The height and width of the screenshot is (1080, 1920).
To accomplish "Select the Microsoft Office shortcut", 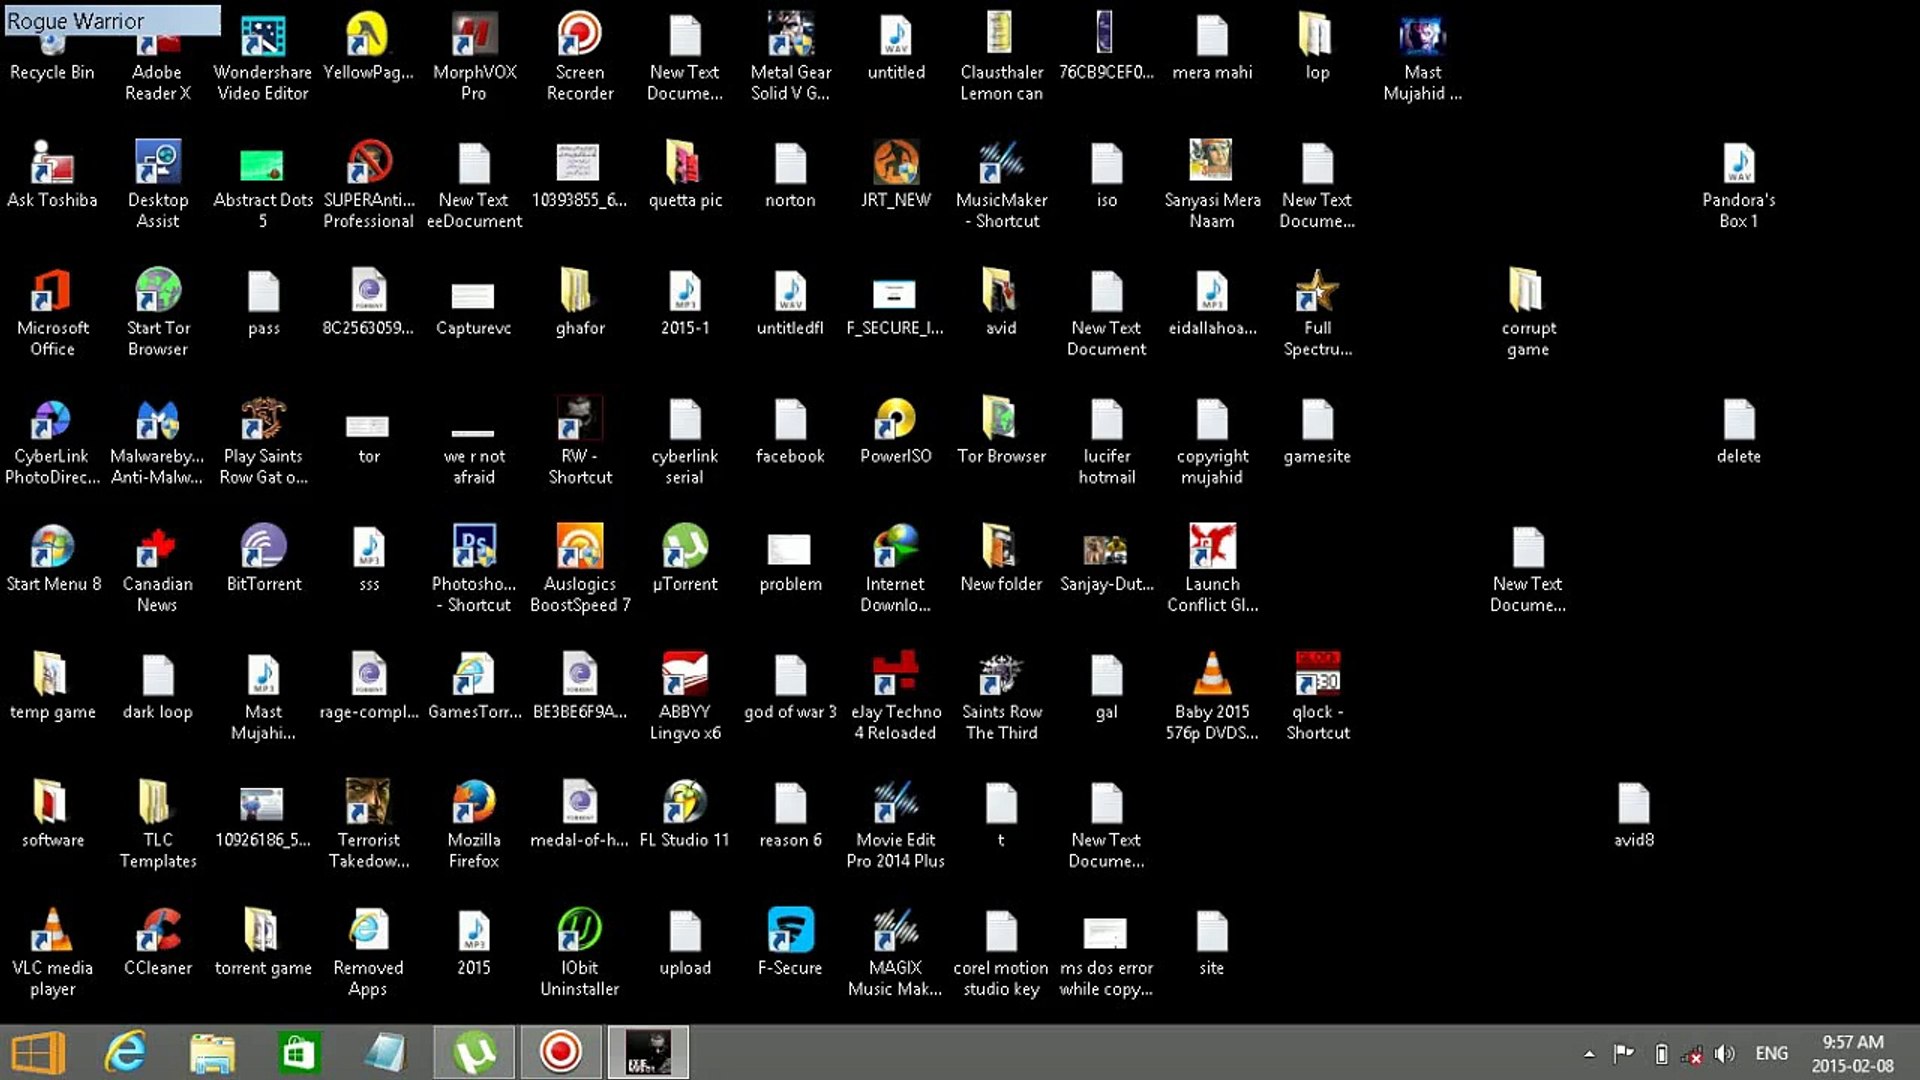I will (x=52, y=314).
